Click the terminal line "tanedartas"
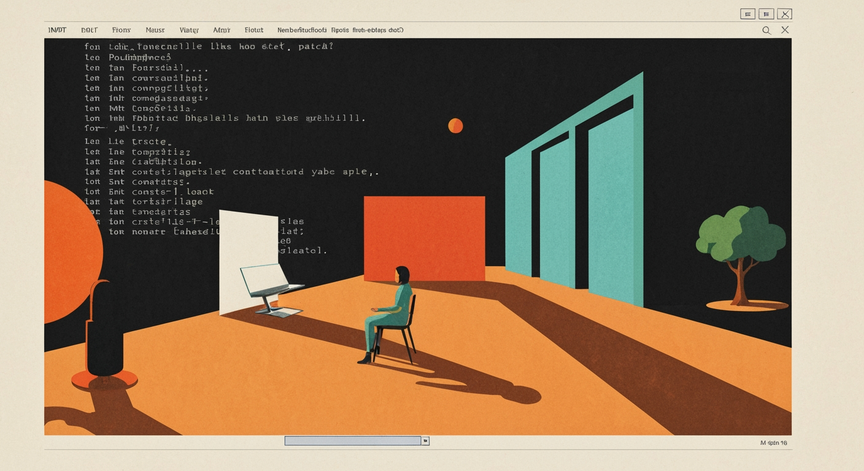 [x=138, y=212]
